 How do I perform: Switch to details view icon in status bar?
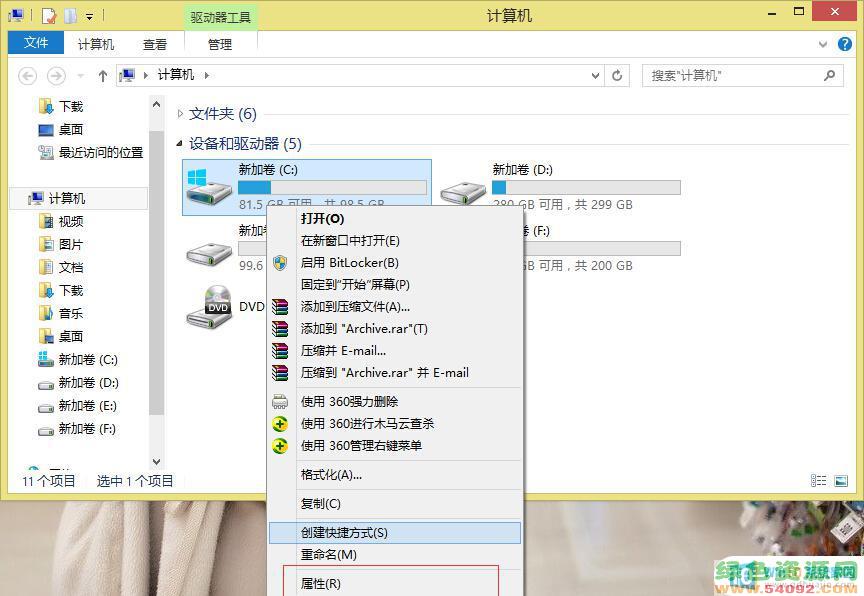tap(818, 481)
